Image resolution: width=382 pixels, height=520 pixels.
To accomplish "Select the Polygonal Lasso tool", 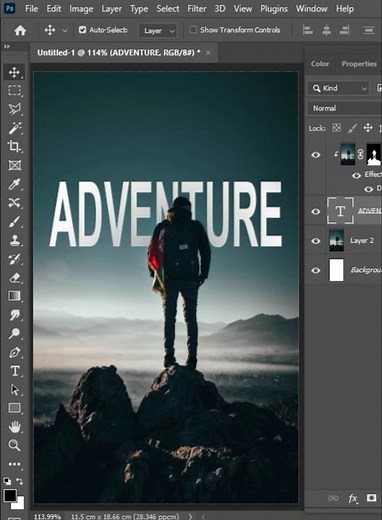I will (14, 109).
